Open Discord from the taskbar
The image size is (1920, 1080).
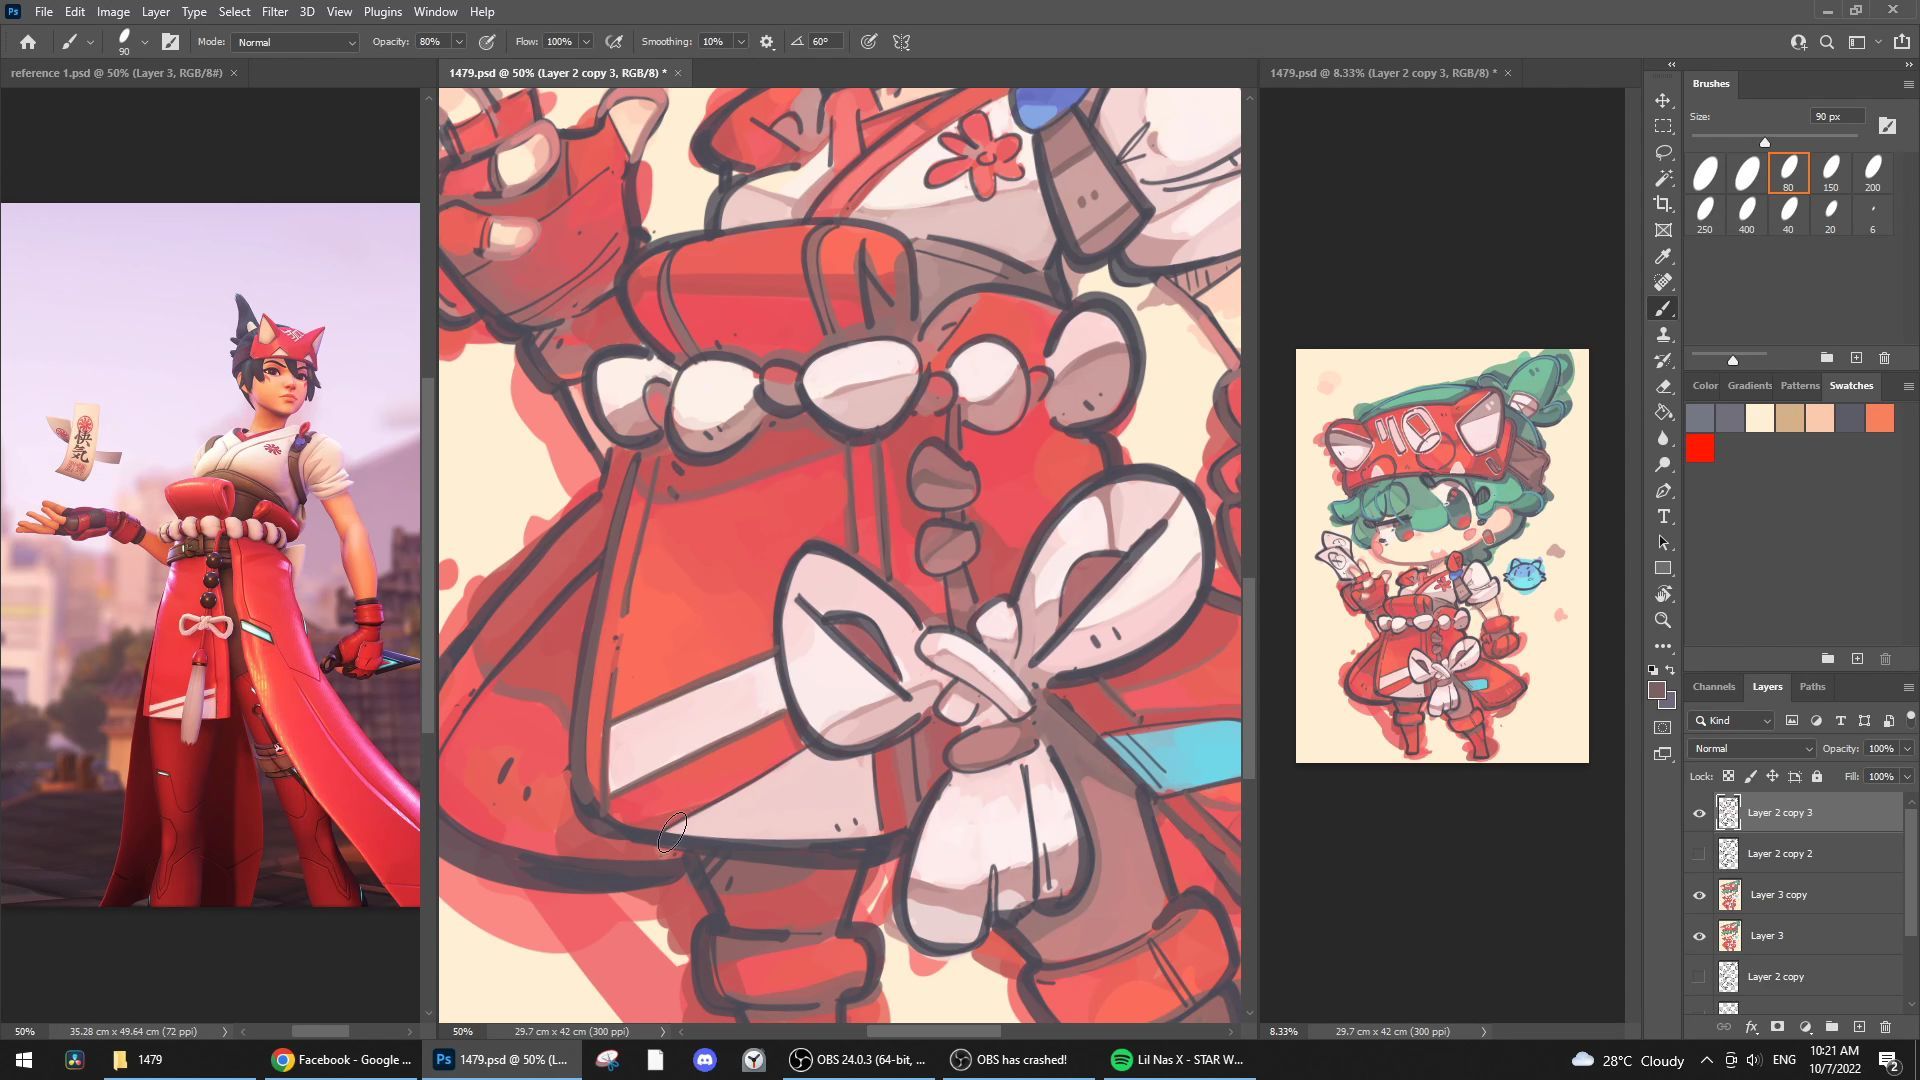705,1060
